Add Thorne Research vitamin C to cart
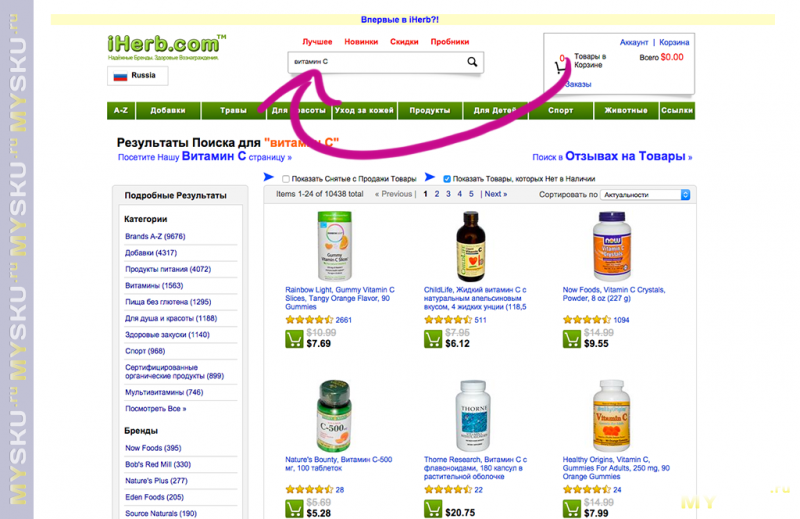800x519 pixels. [433, 509]
